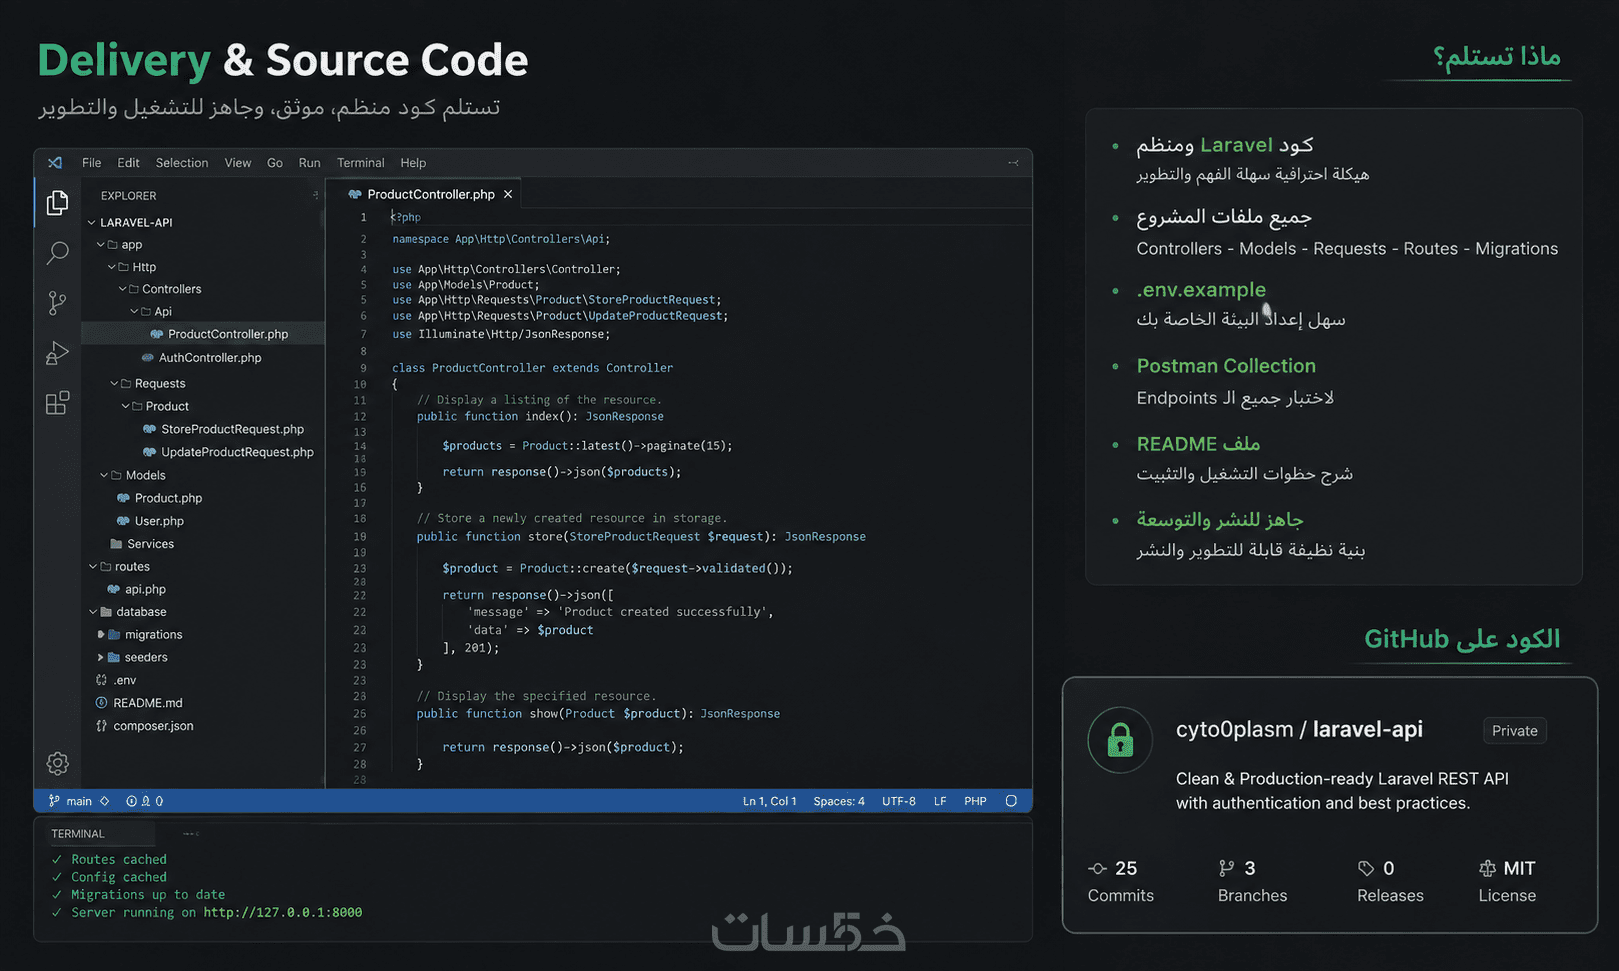Select the Services folder

(150, 544)
